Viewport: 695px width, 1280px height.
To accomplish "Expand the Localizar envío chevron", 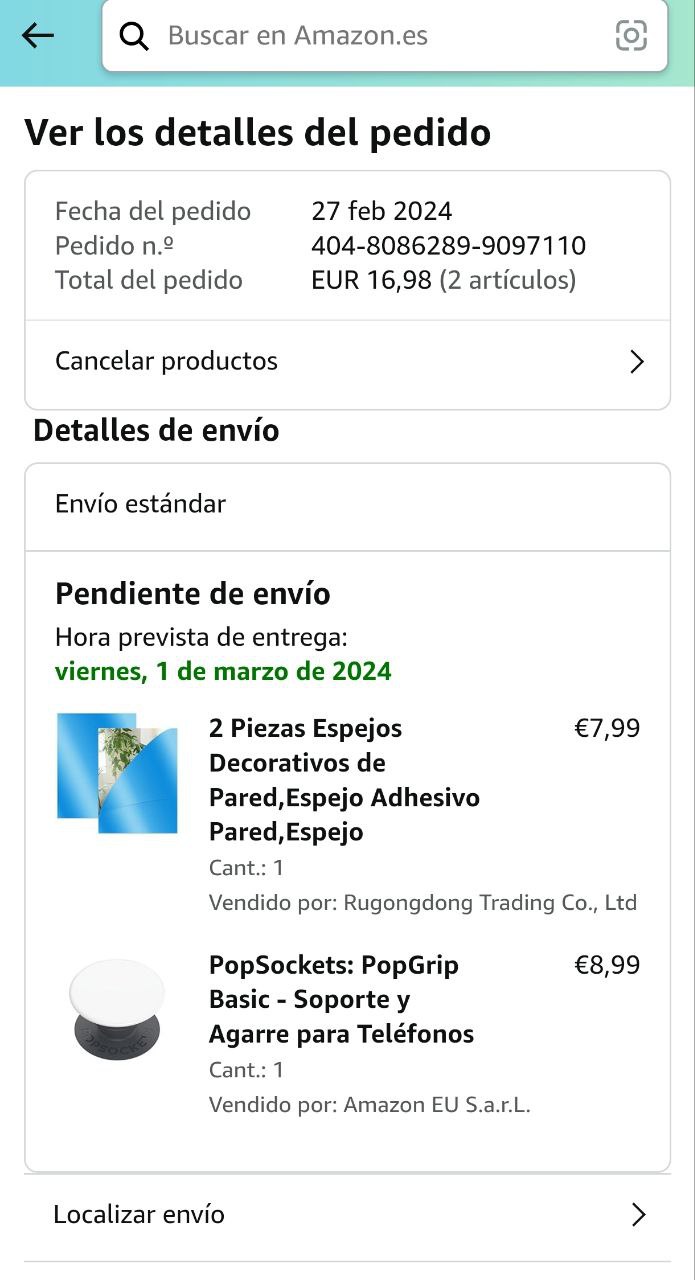I will pyautogui.click(x=638, y=1215).
